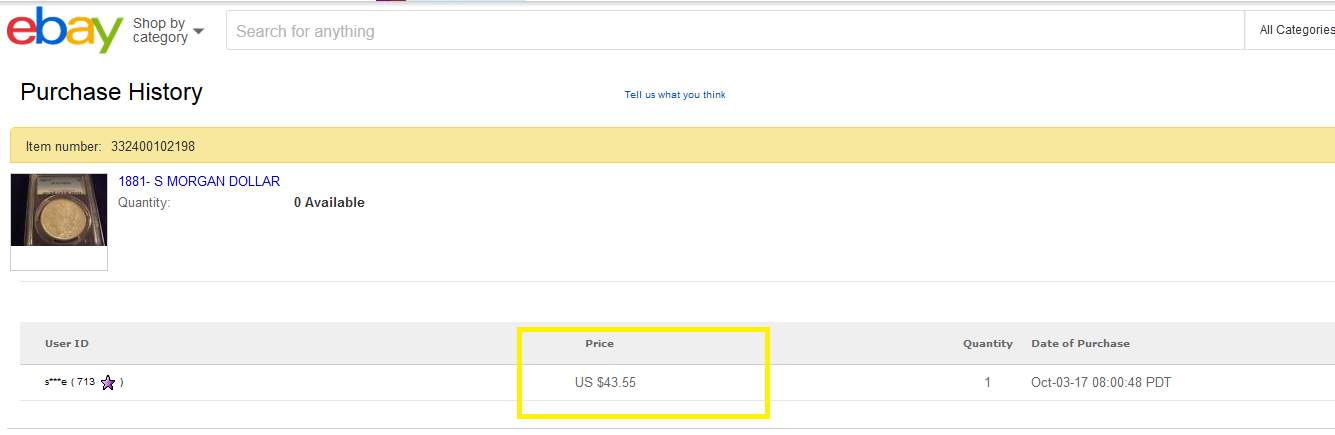Open the Tell us what you think link
This screenshot has width=1335, height=435.
point(675,95)
